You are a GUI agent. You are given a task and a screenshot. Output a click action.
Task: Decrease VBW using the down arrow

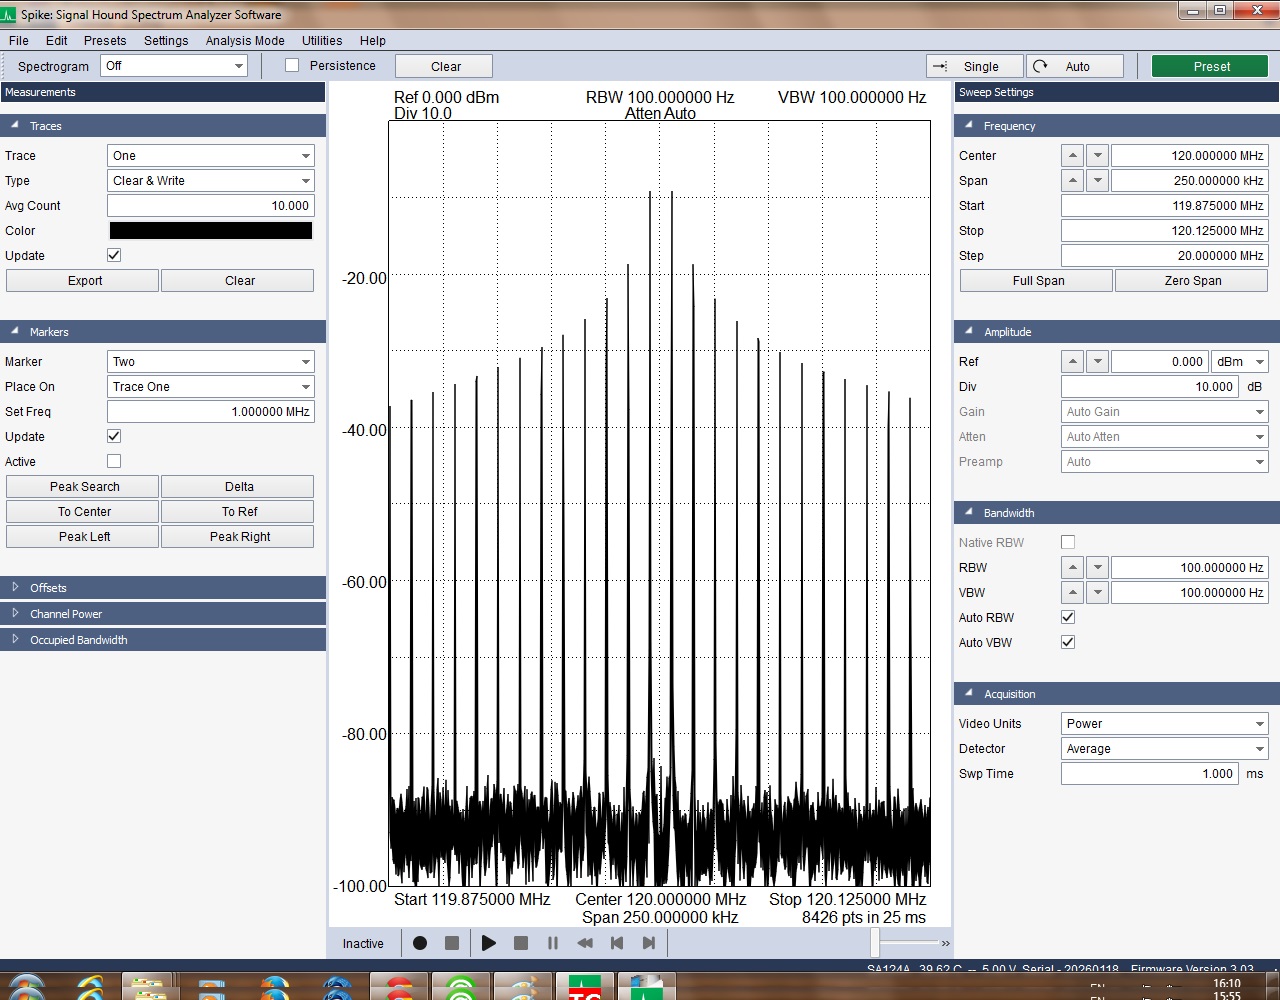coord(1097,593)
